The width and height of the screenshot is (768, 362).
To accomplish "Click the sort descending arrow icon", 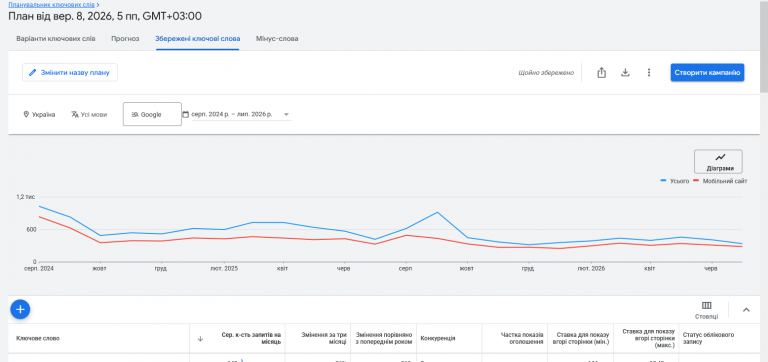I will 200,338.
